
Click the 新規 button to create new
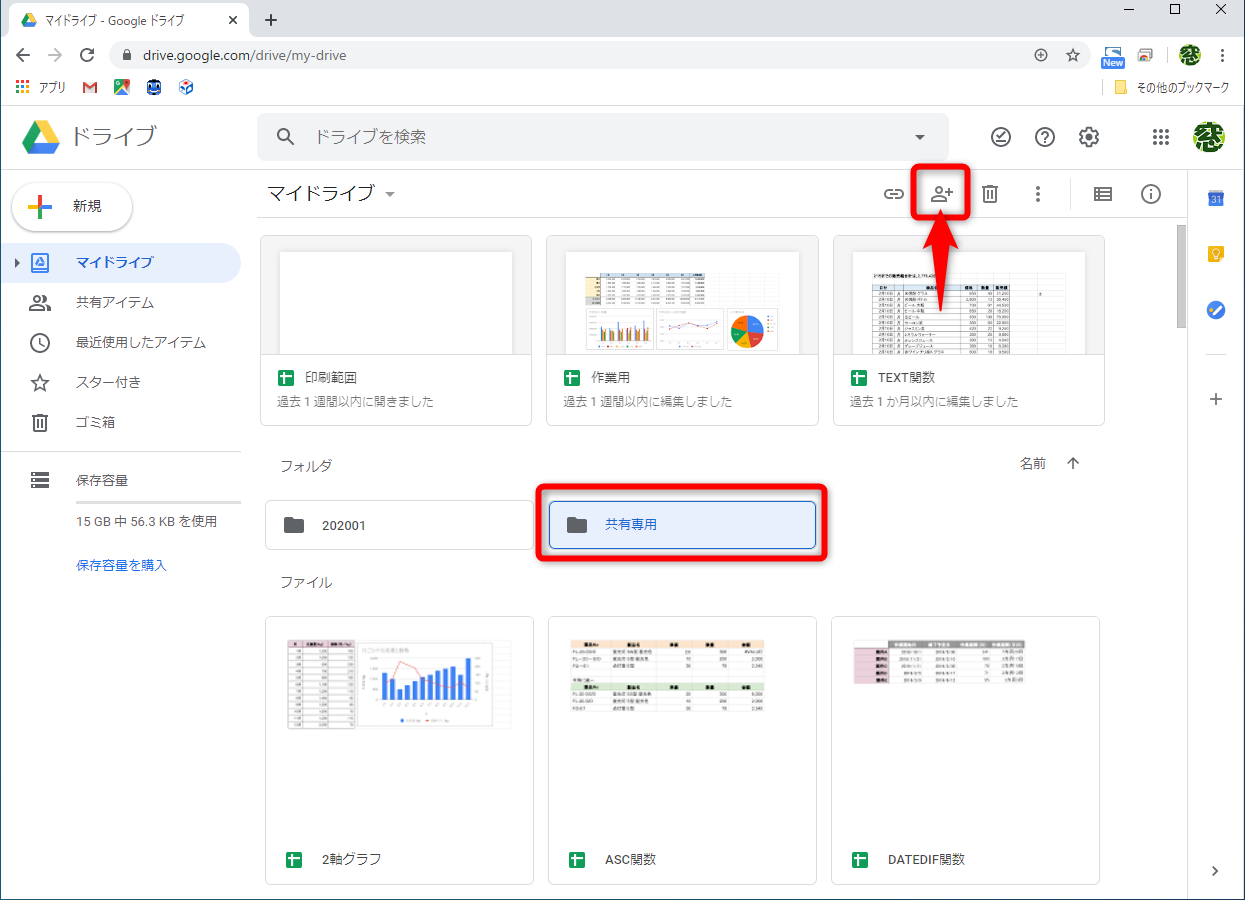click(x=71, y=207)
